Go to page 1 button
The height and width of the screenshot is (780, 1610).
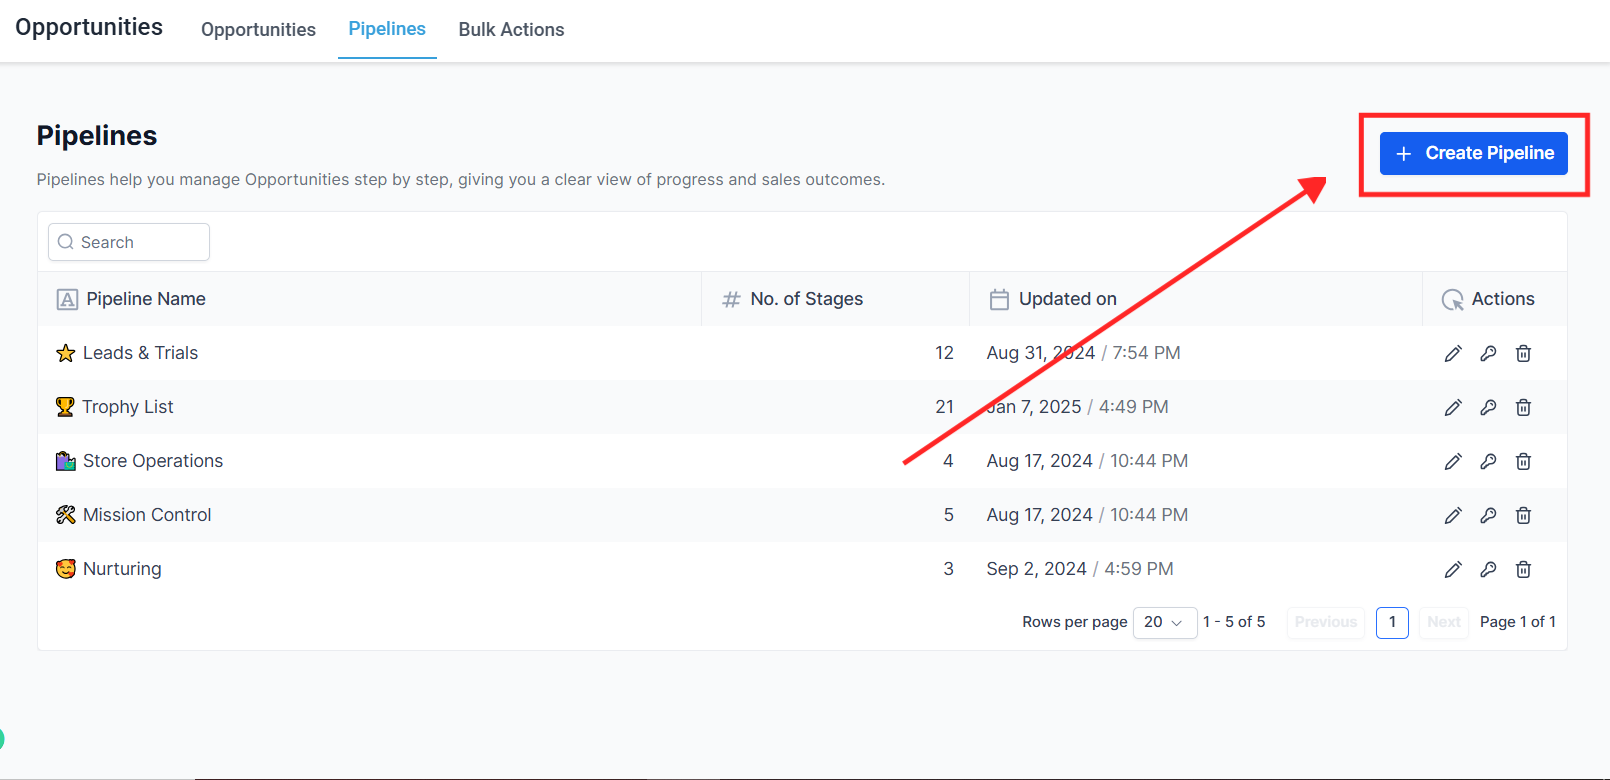[1392, 622]
